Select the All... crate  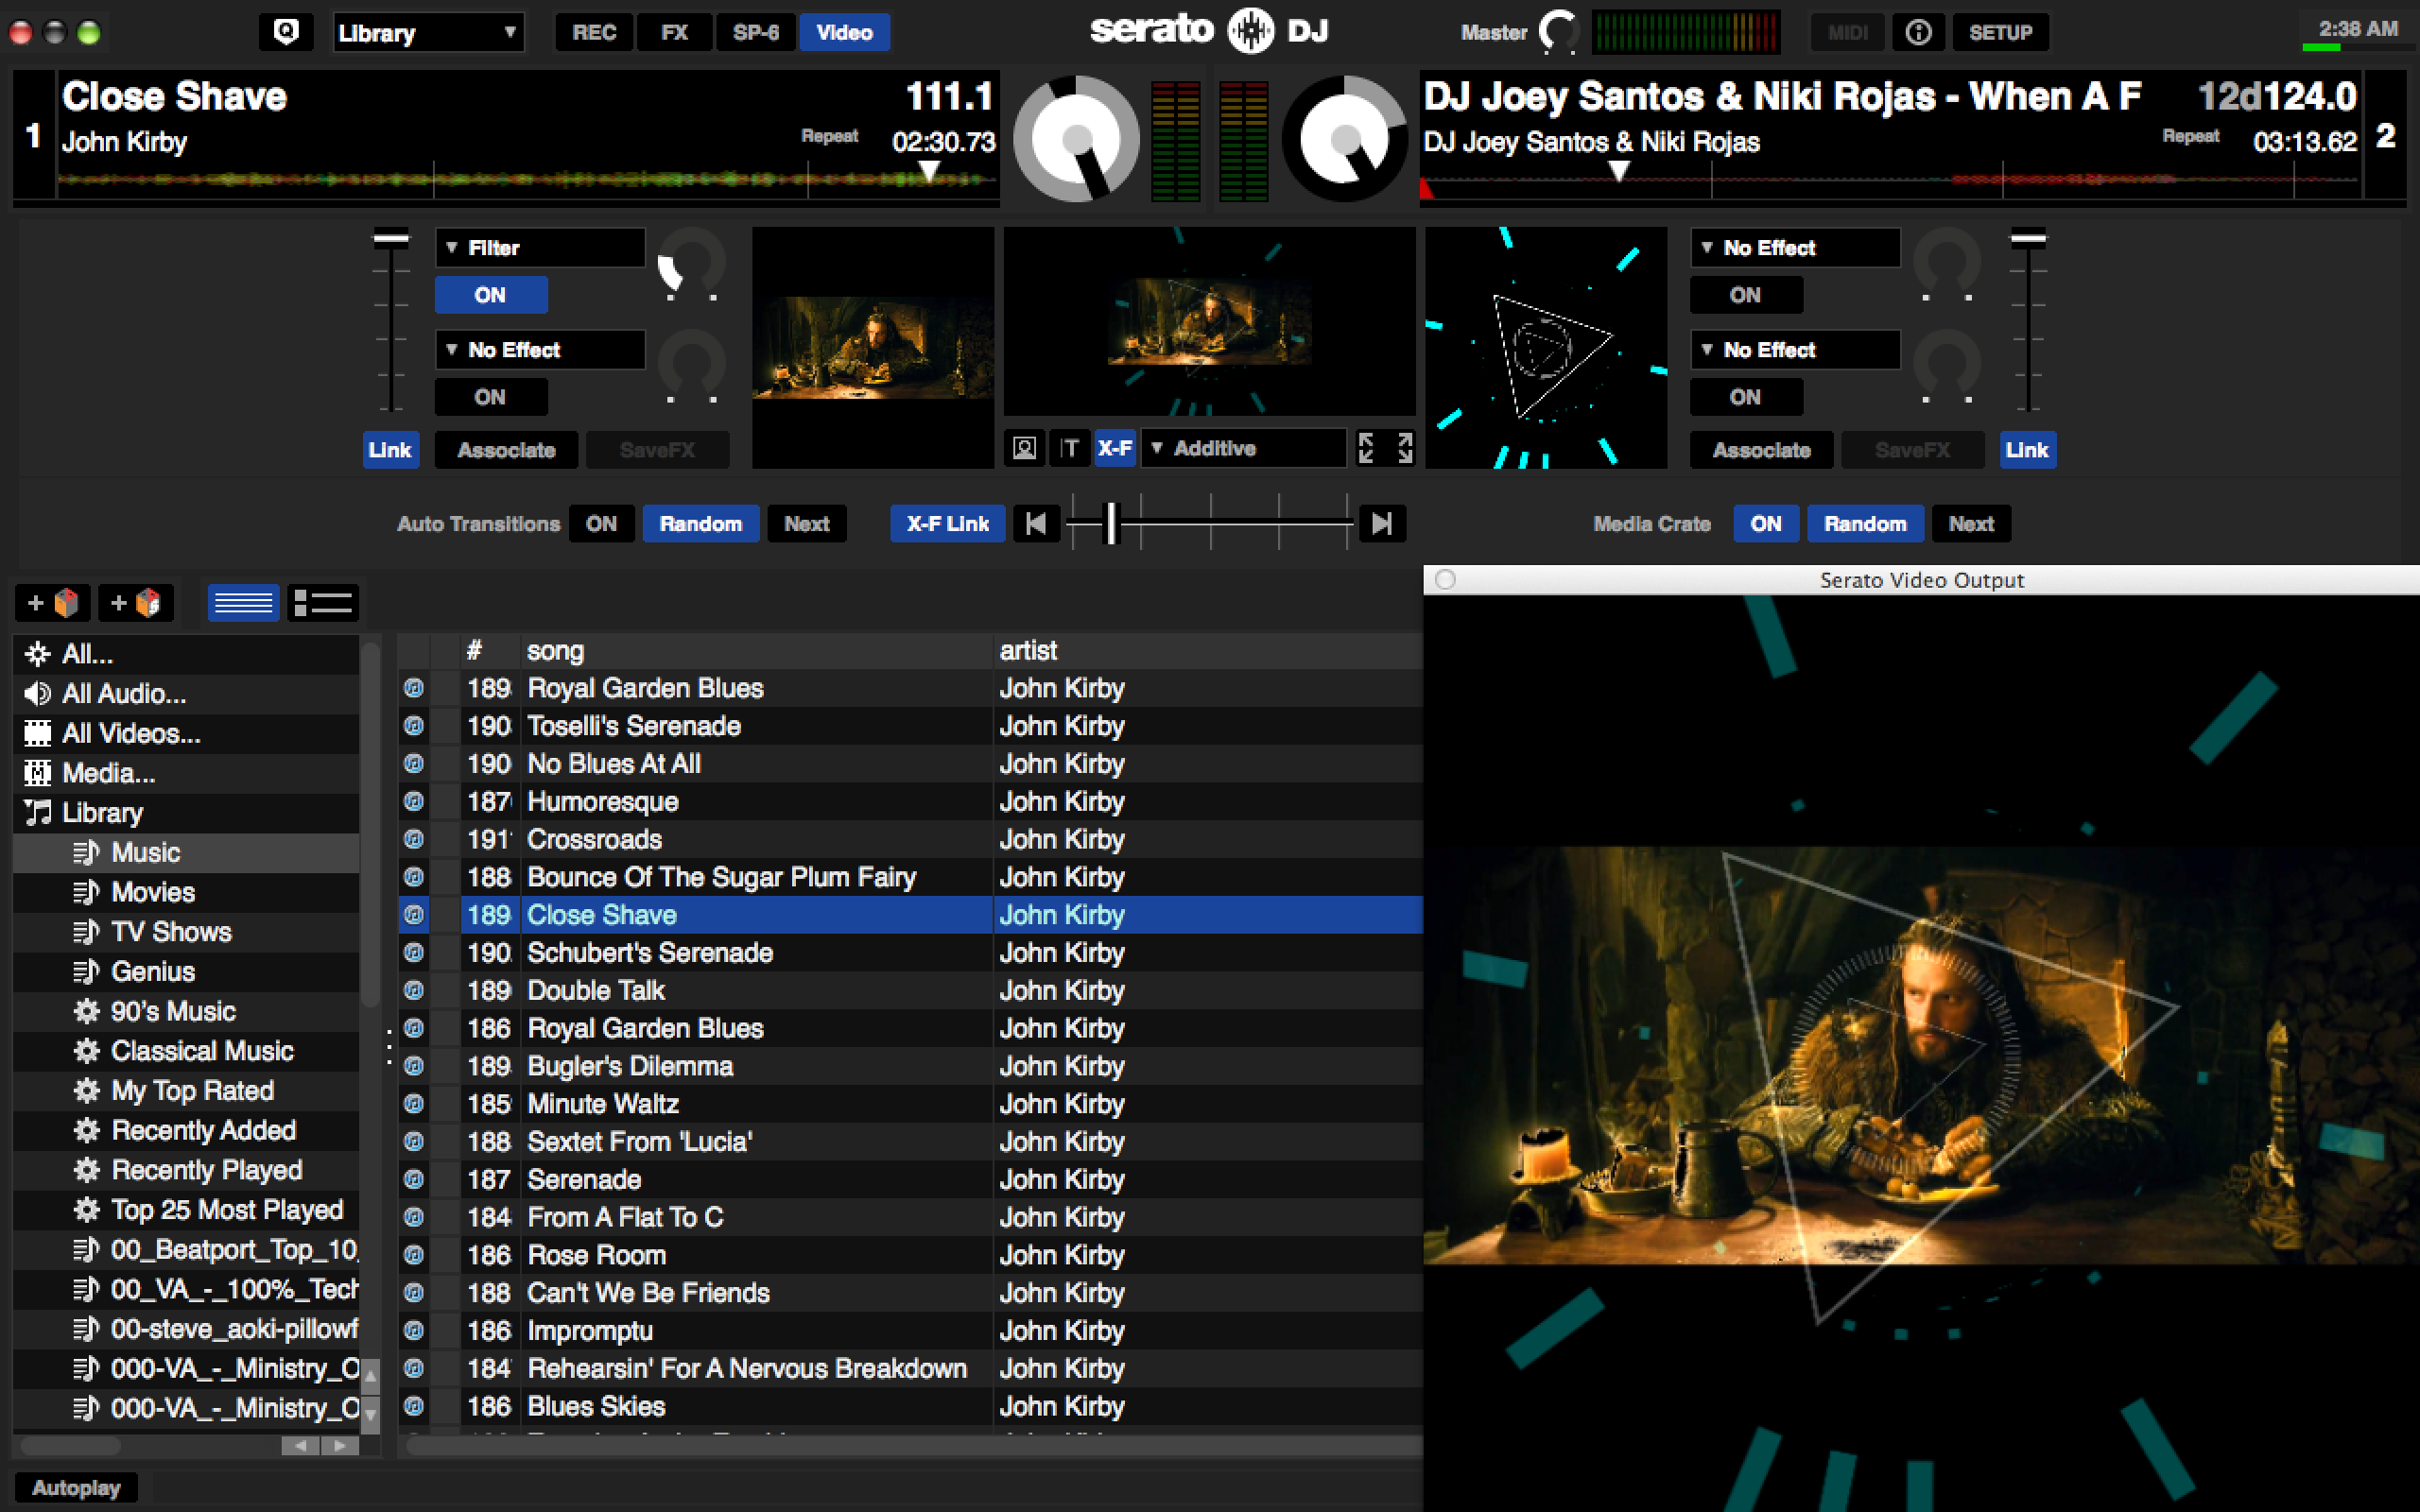pos(186,654)
